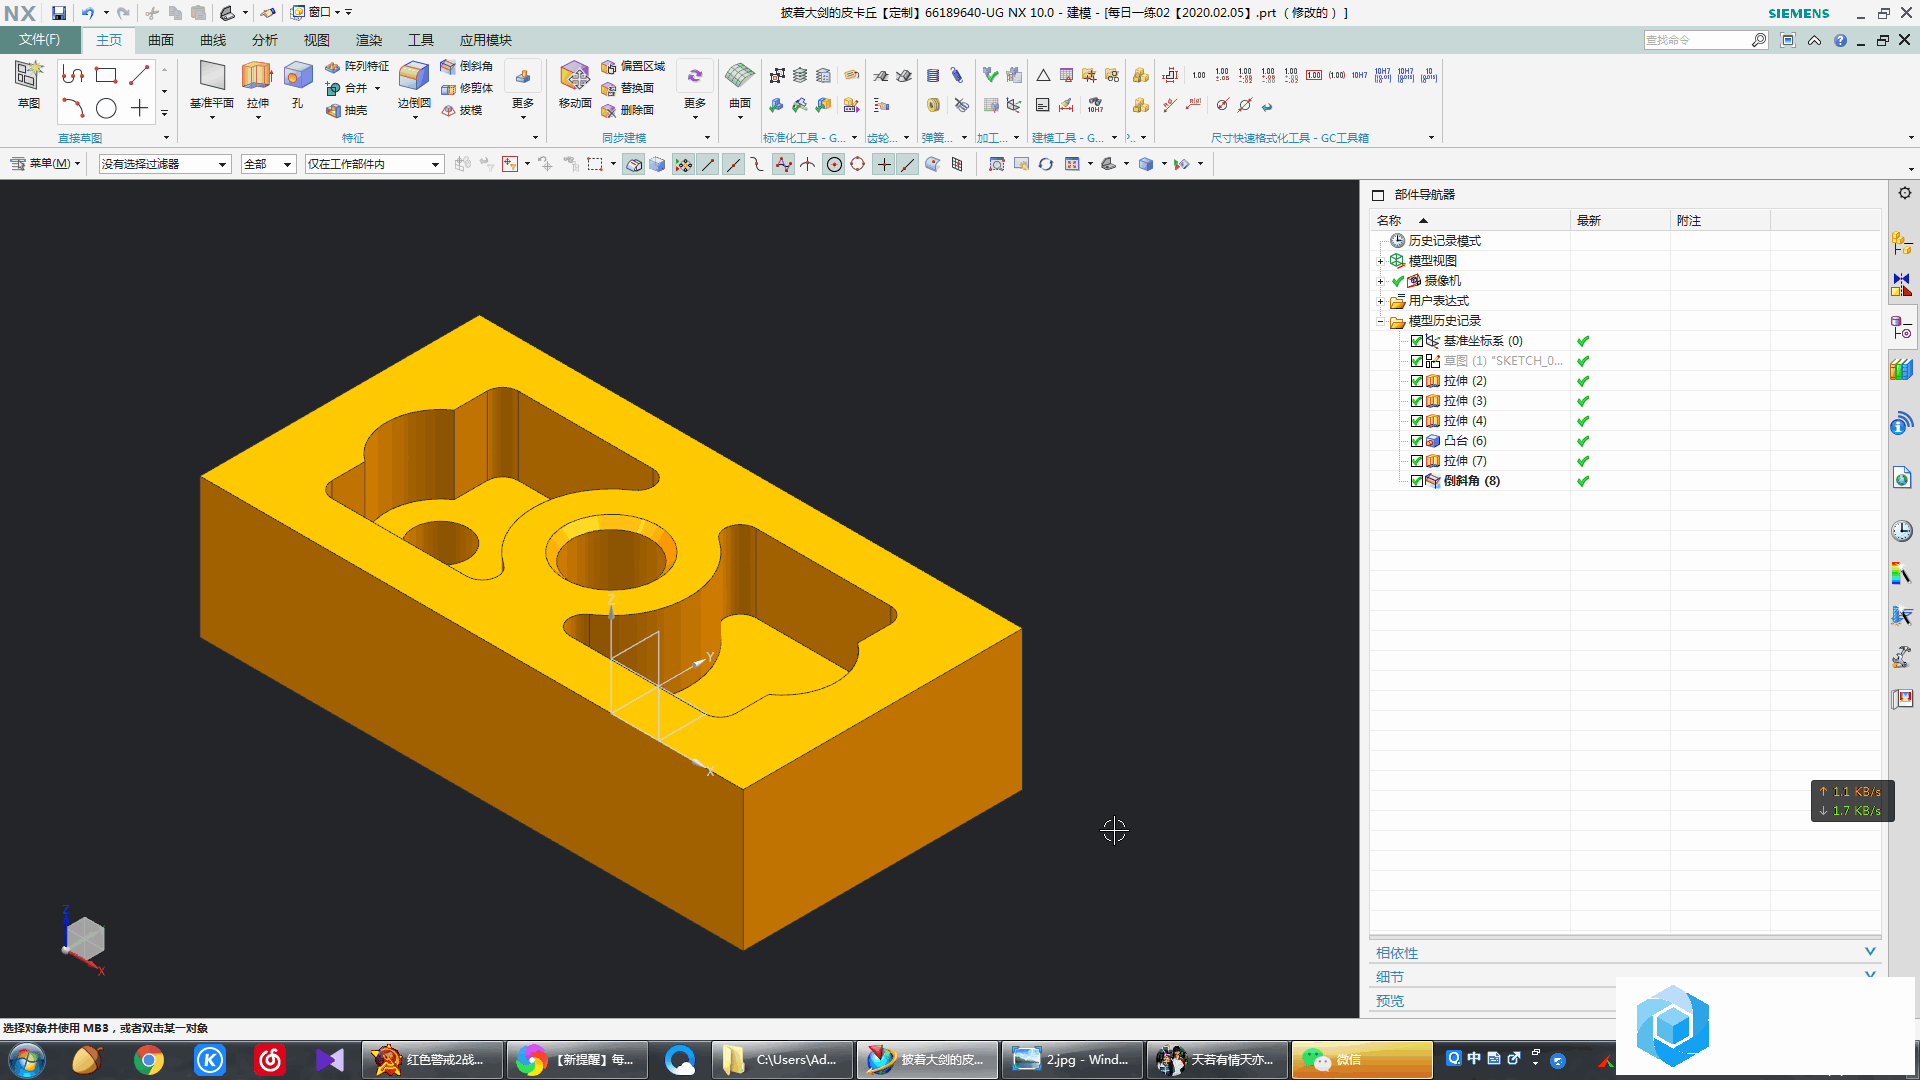
Task: Open the 仅在工作部件内 dropdown
Action: [x=374, y=164]
